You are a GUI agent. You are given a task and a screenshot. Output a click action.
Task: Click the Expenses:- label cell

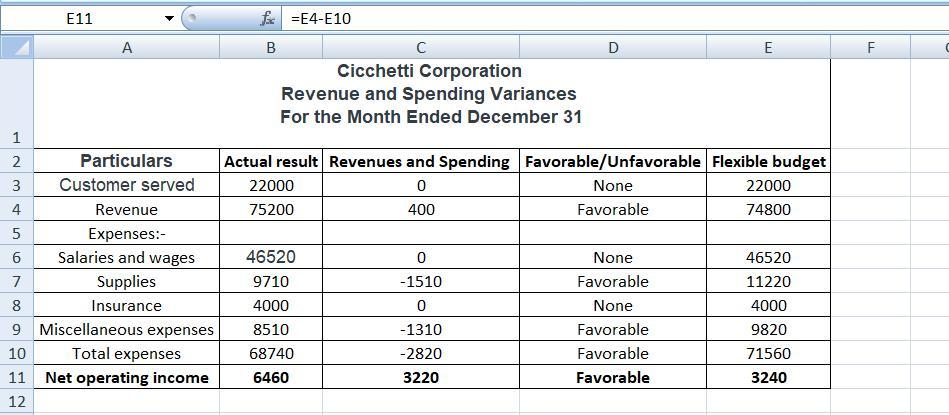pyautogui.click(x=126, y=233)
